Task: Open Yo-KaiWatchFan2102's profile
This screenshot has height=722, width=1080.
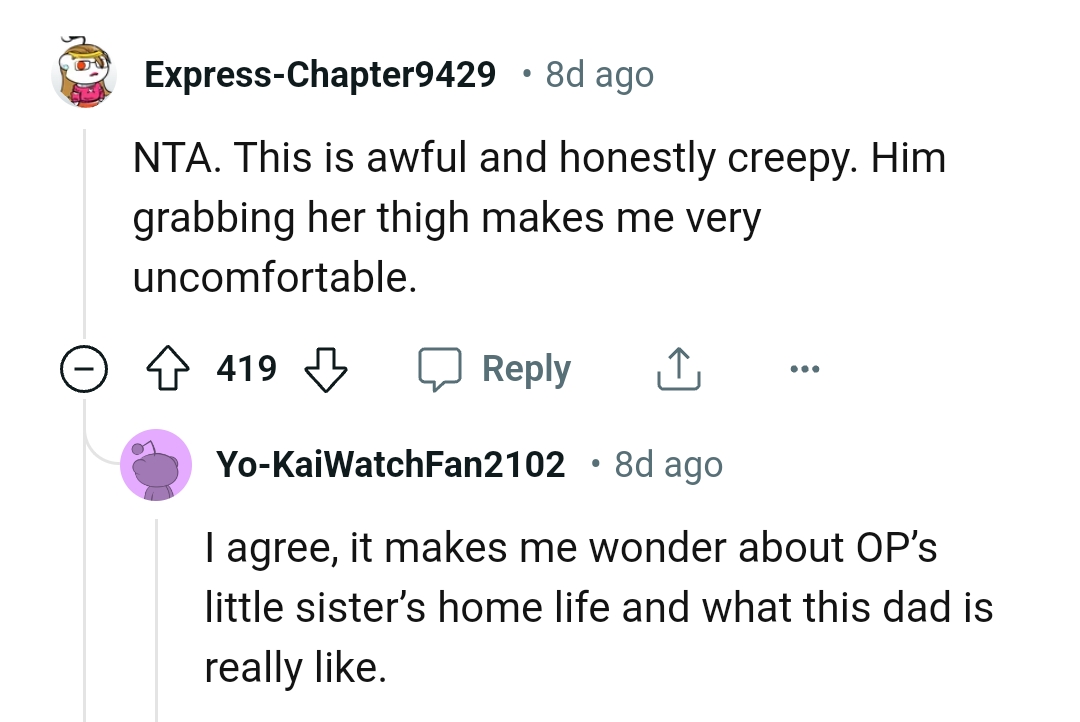Action: 390,463
